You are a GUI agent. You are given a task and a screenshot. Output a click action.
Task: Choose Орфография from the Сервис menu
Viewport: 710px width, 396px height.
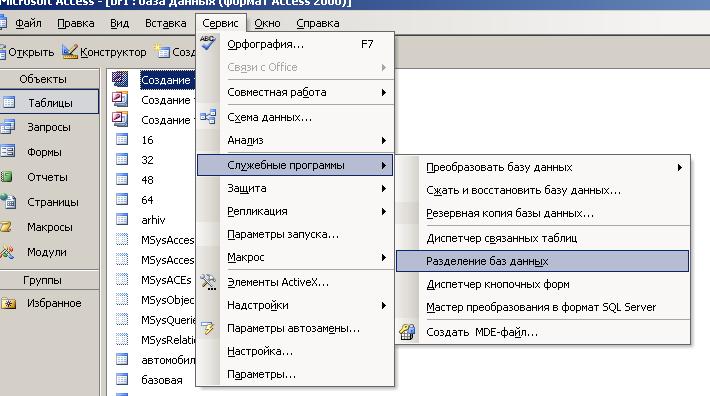(295, 44)
